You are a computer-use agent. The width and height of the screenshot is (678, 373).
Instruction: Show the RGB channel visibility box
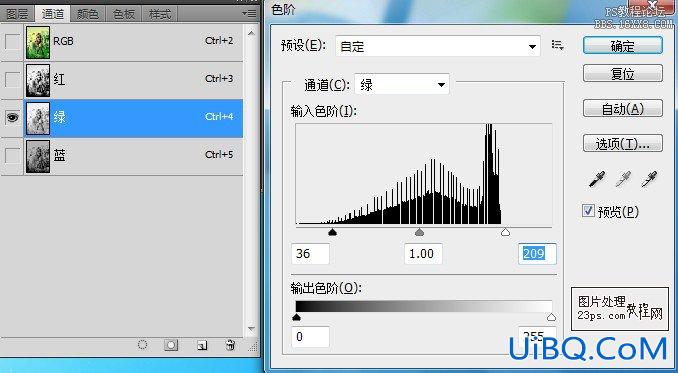click(12, 42)
